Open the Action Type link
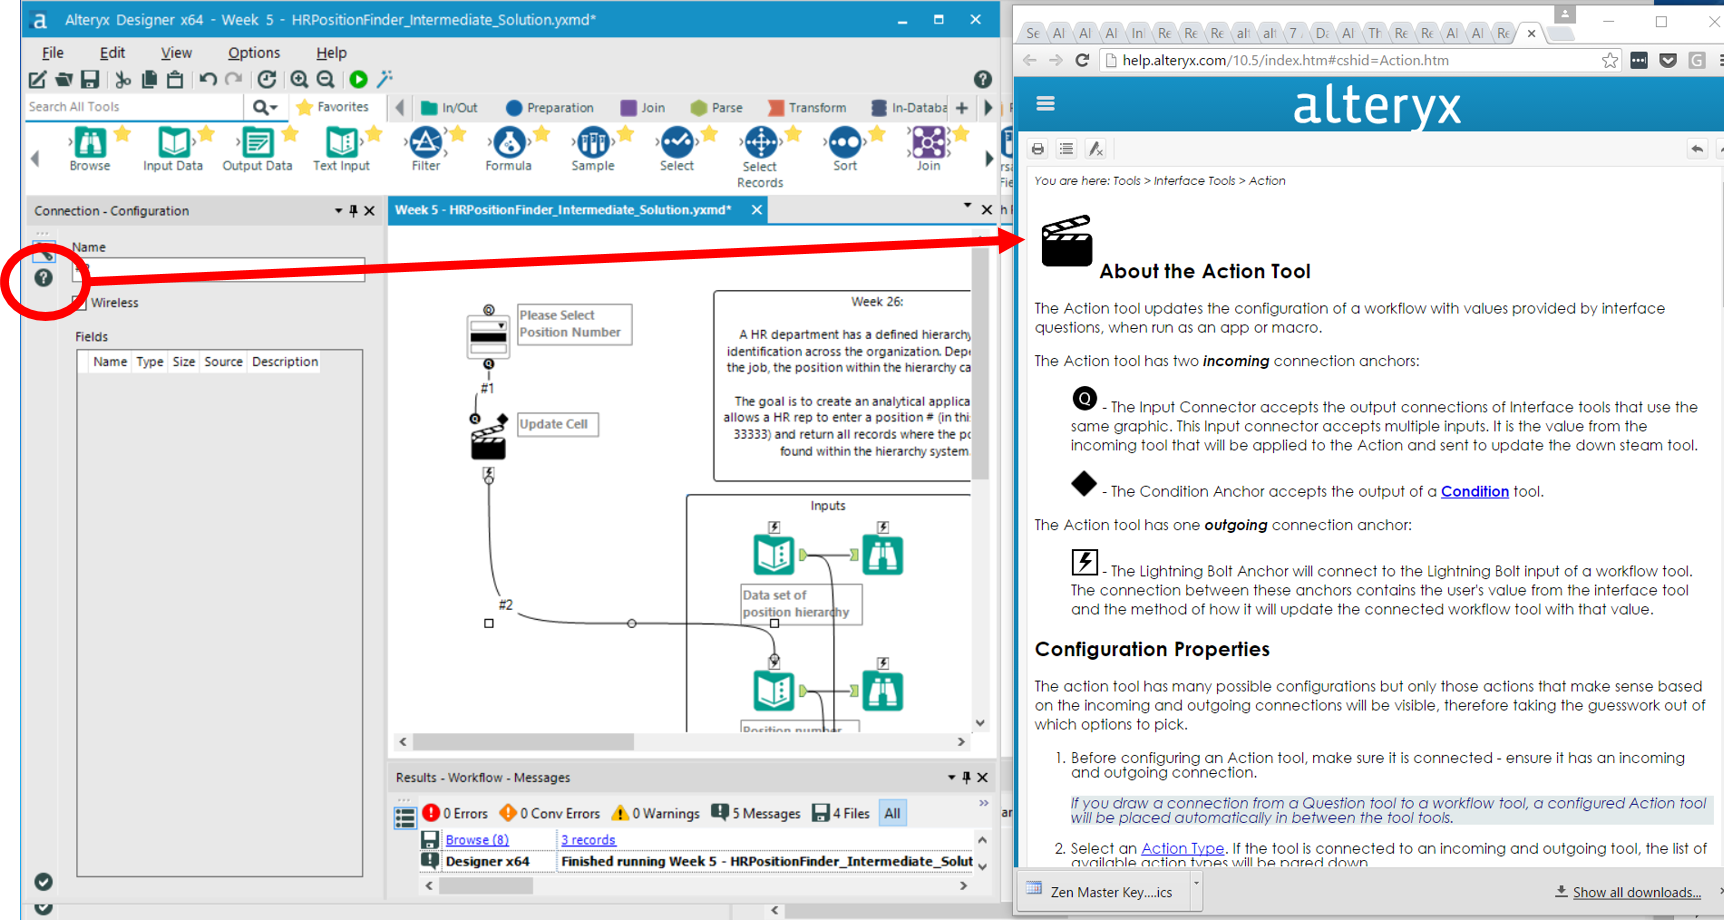The height and width of the screenshot is (920, 1724). tap(1182, 848)
